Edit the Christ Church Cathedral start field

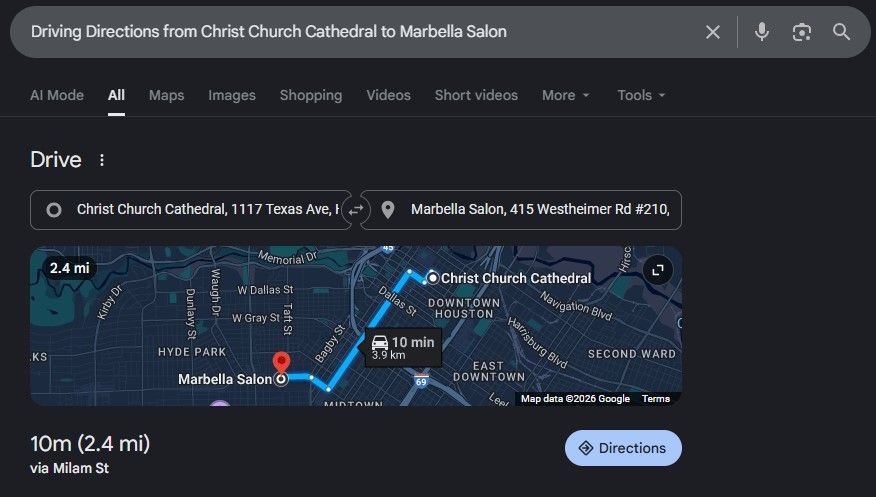coord(200,210)
